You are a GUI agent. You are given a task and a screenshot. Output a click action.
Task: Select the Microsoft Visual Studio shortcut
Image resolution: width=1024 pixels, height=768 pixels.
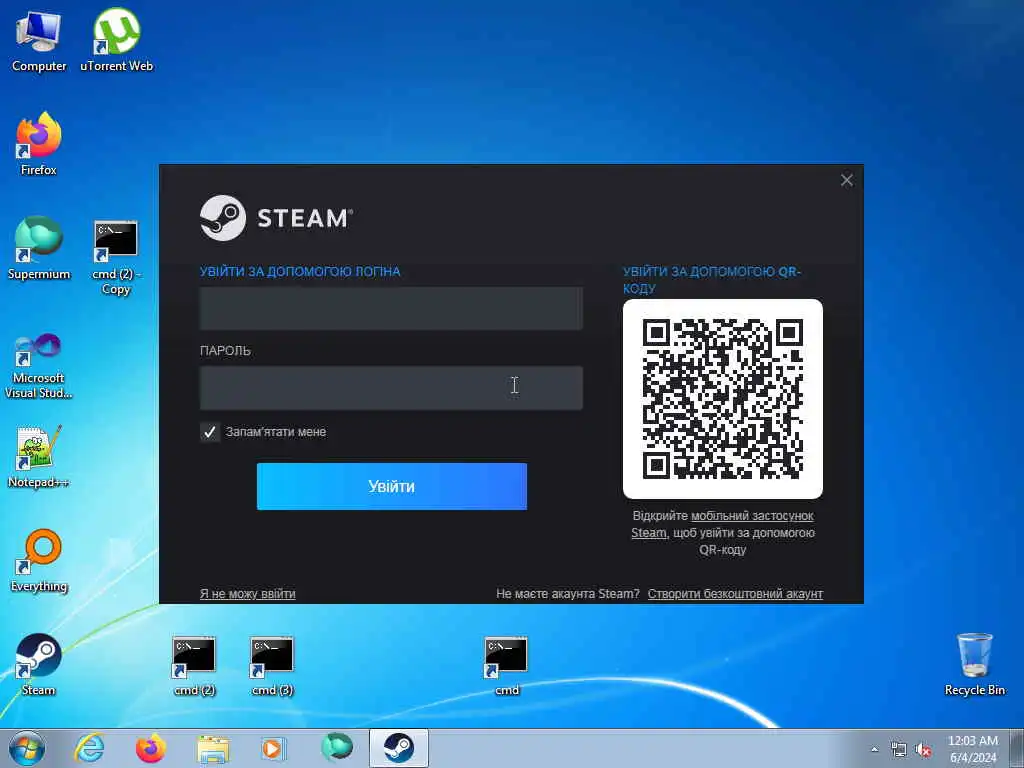(x=39, y=366)
